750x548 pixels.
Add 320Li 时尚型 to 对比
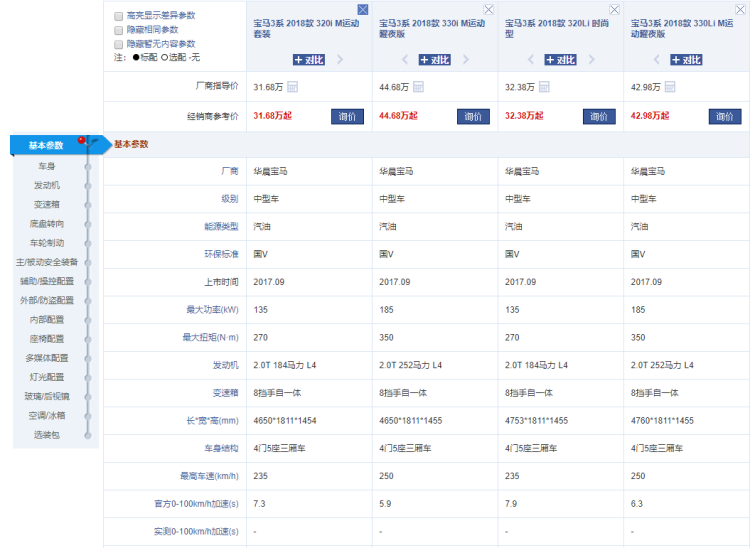(561, 60)
